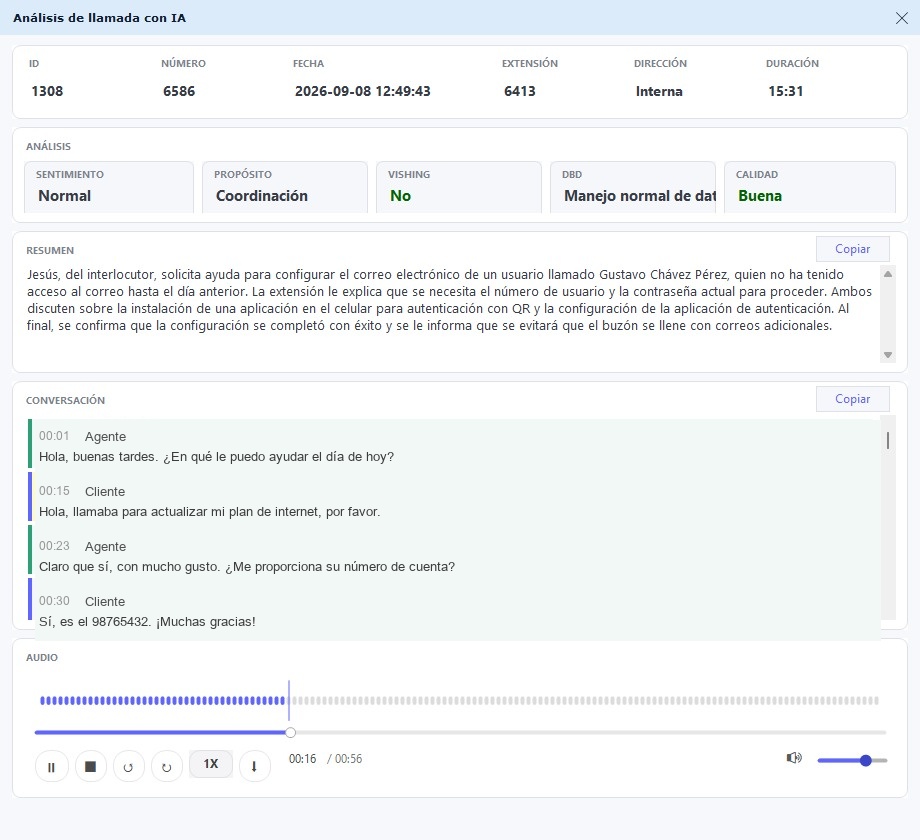This screenshot has width=920, height=840.
Task: Select the 00:23 Agente message requesting account number
Action: point(455,550)
